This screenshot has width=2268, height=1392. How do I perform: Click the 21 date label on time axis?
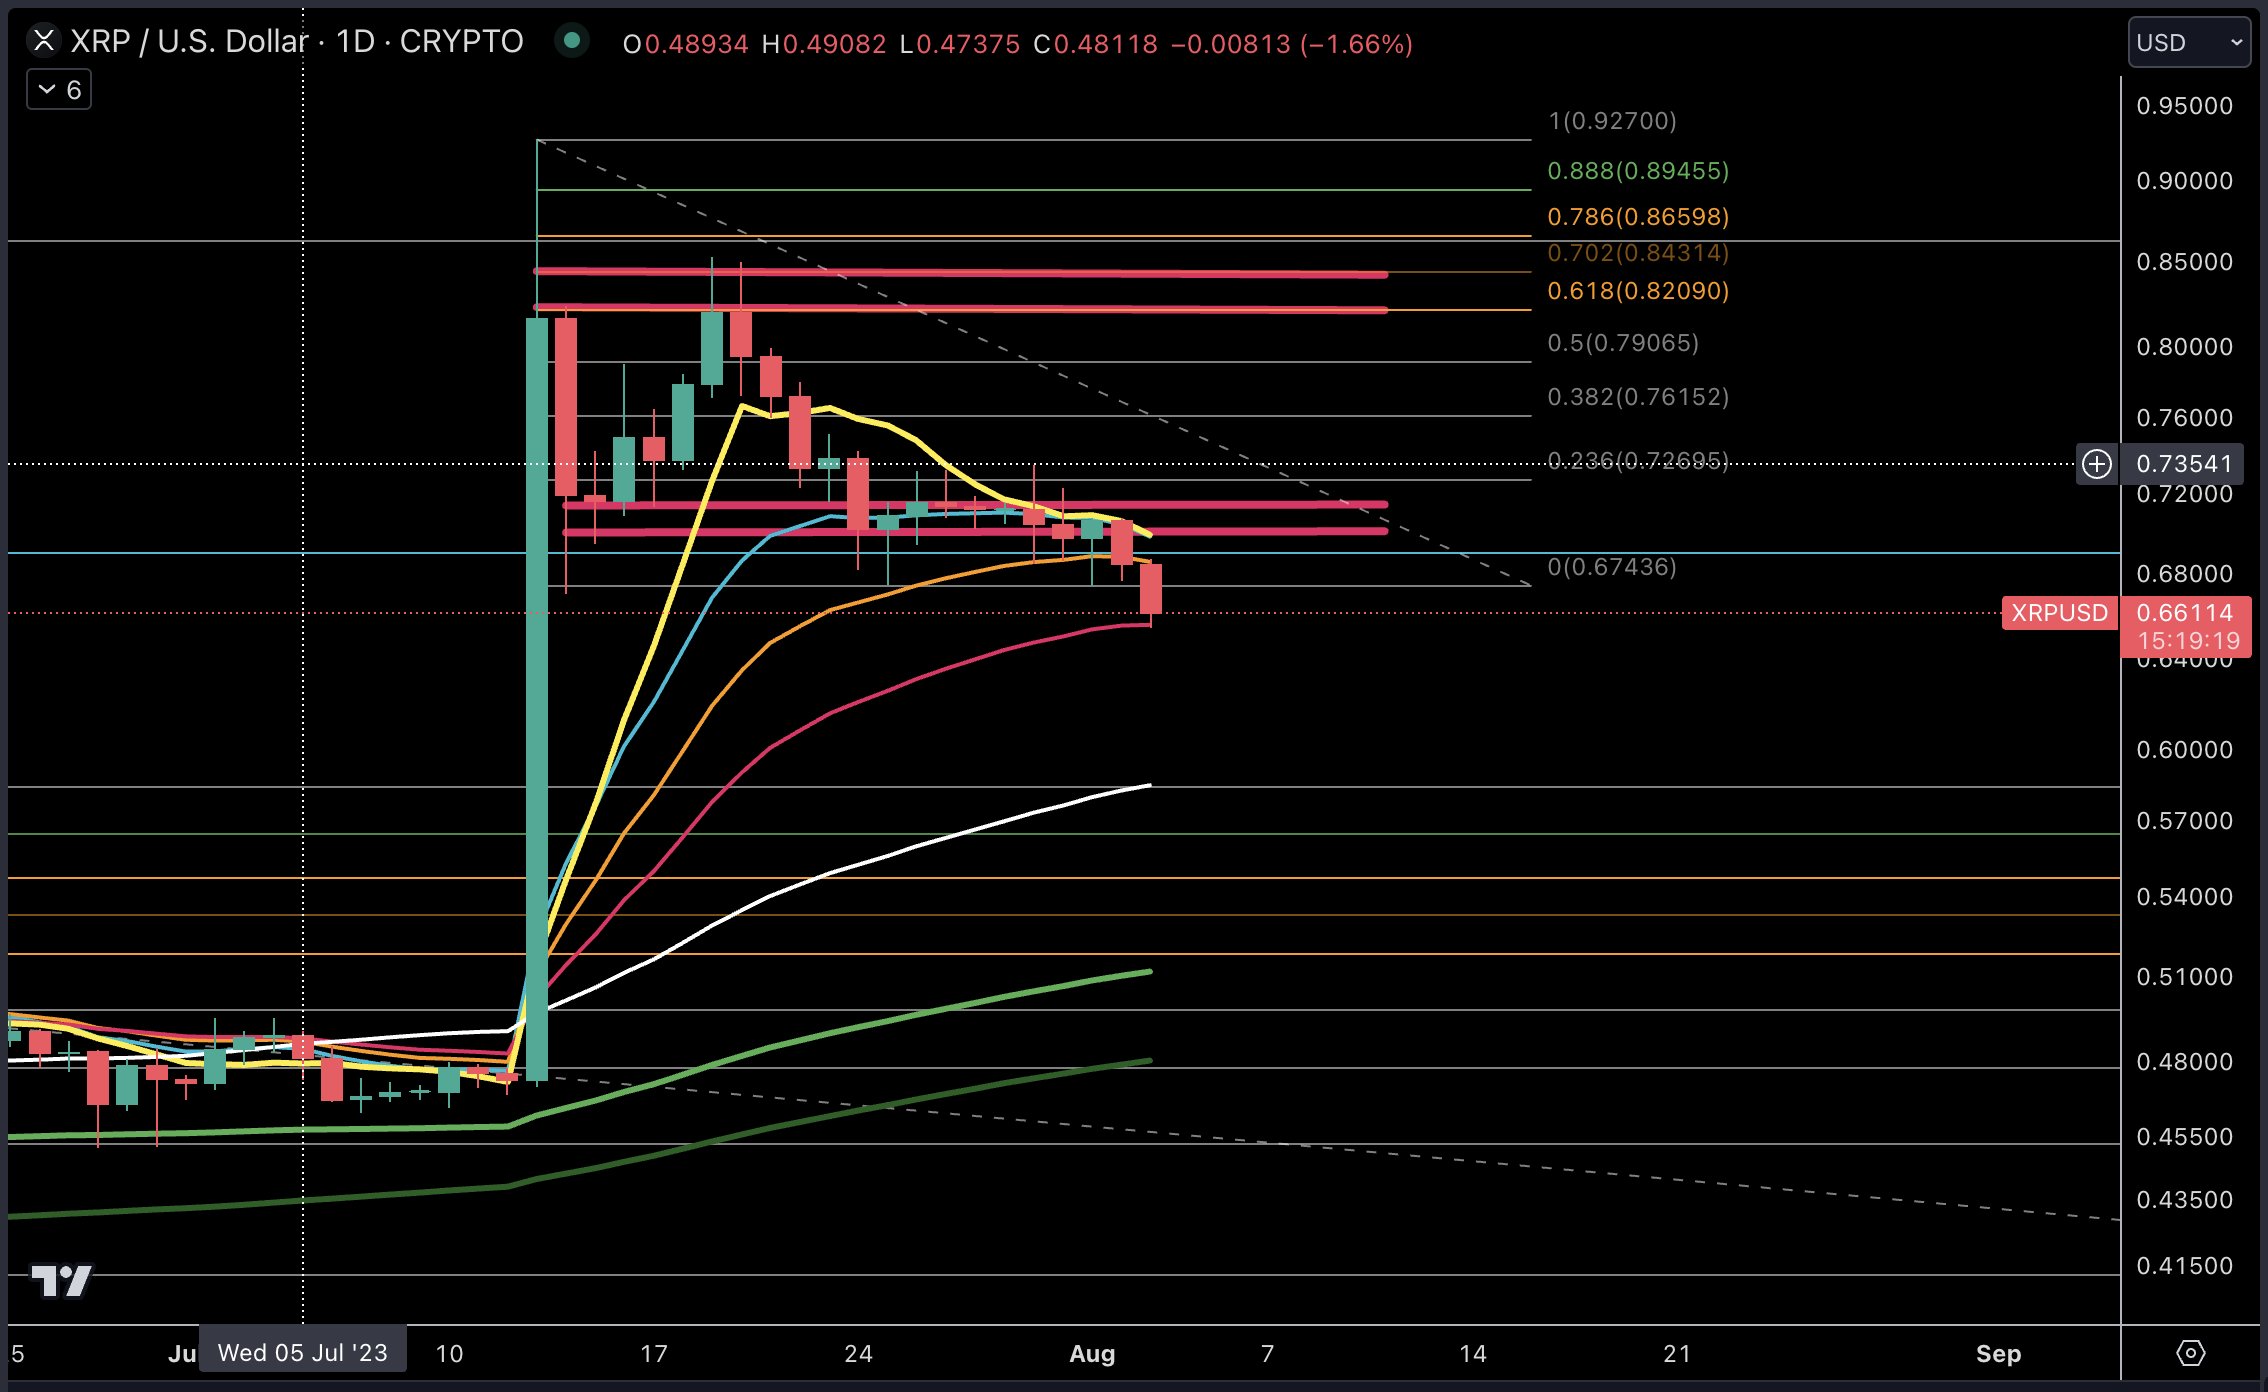(1677, 1353)
